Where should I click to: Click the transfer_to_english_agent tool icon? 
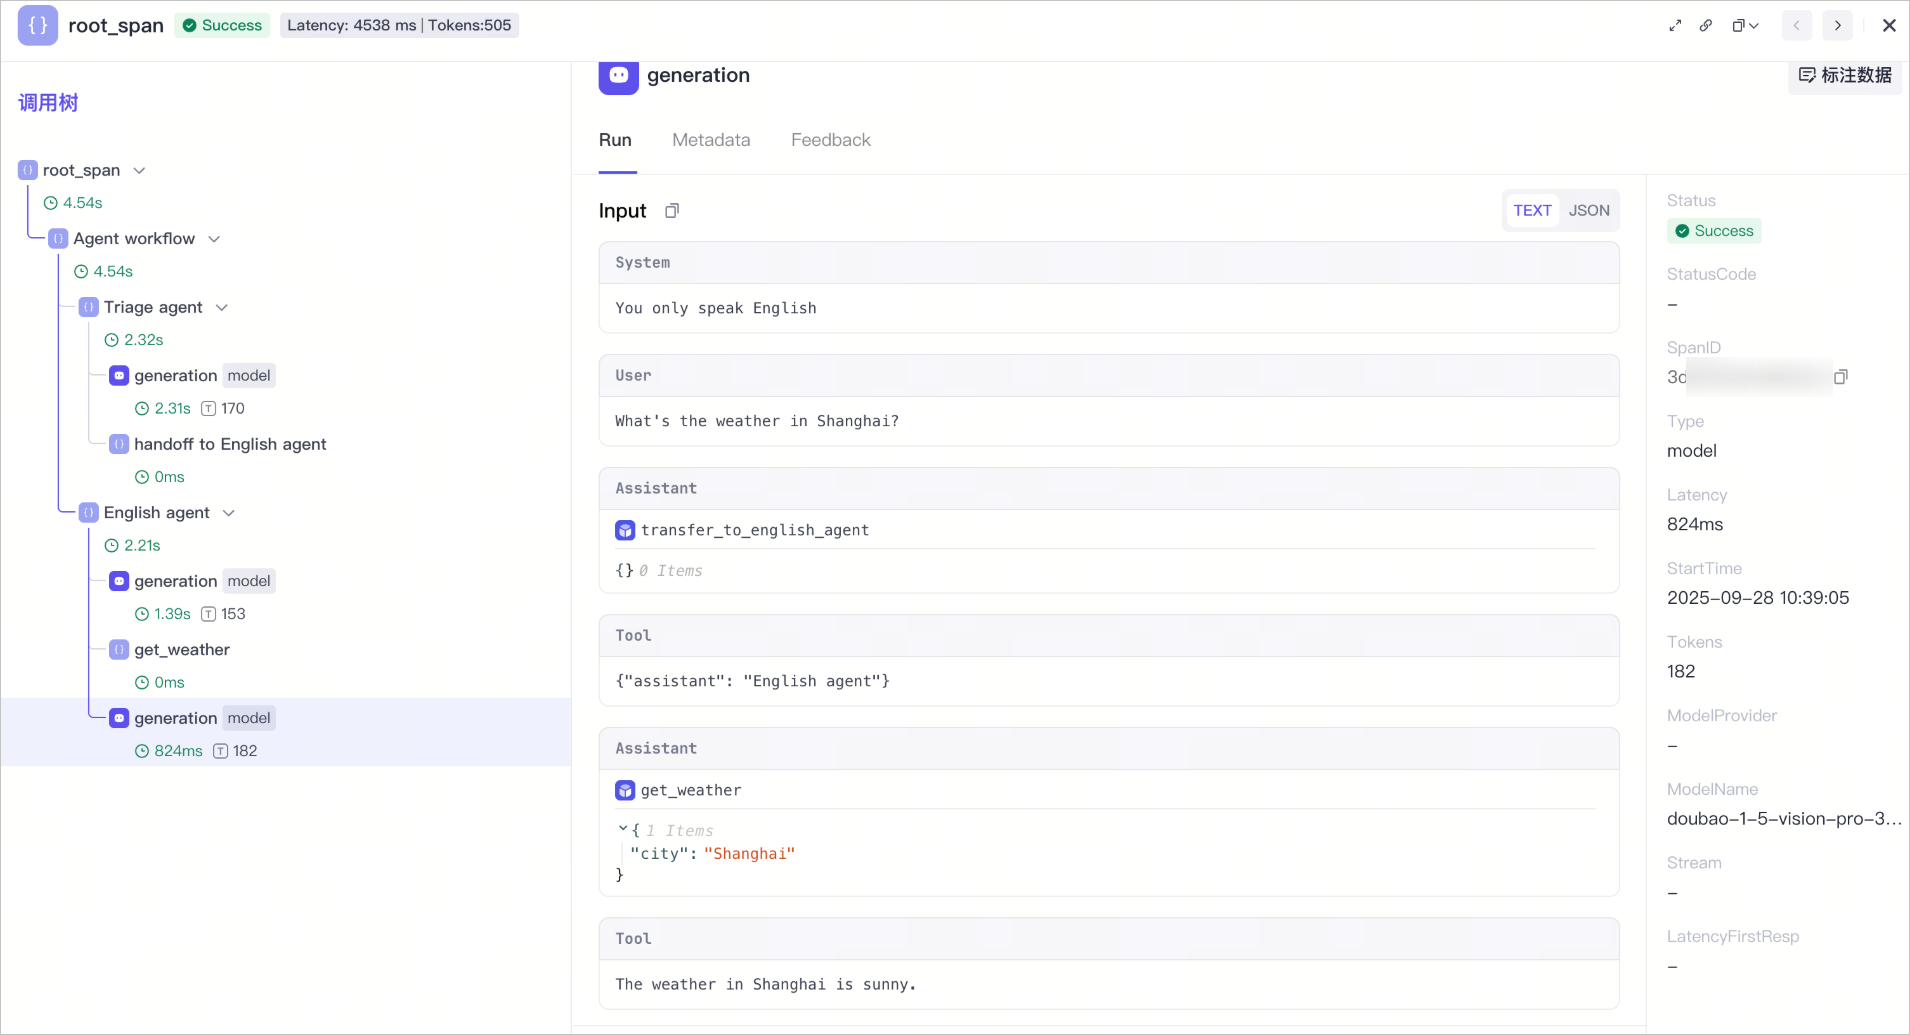(x=625, y=531)
